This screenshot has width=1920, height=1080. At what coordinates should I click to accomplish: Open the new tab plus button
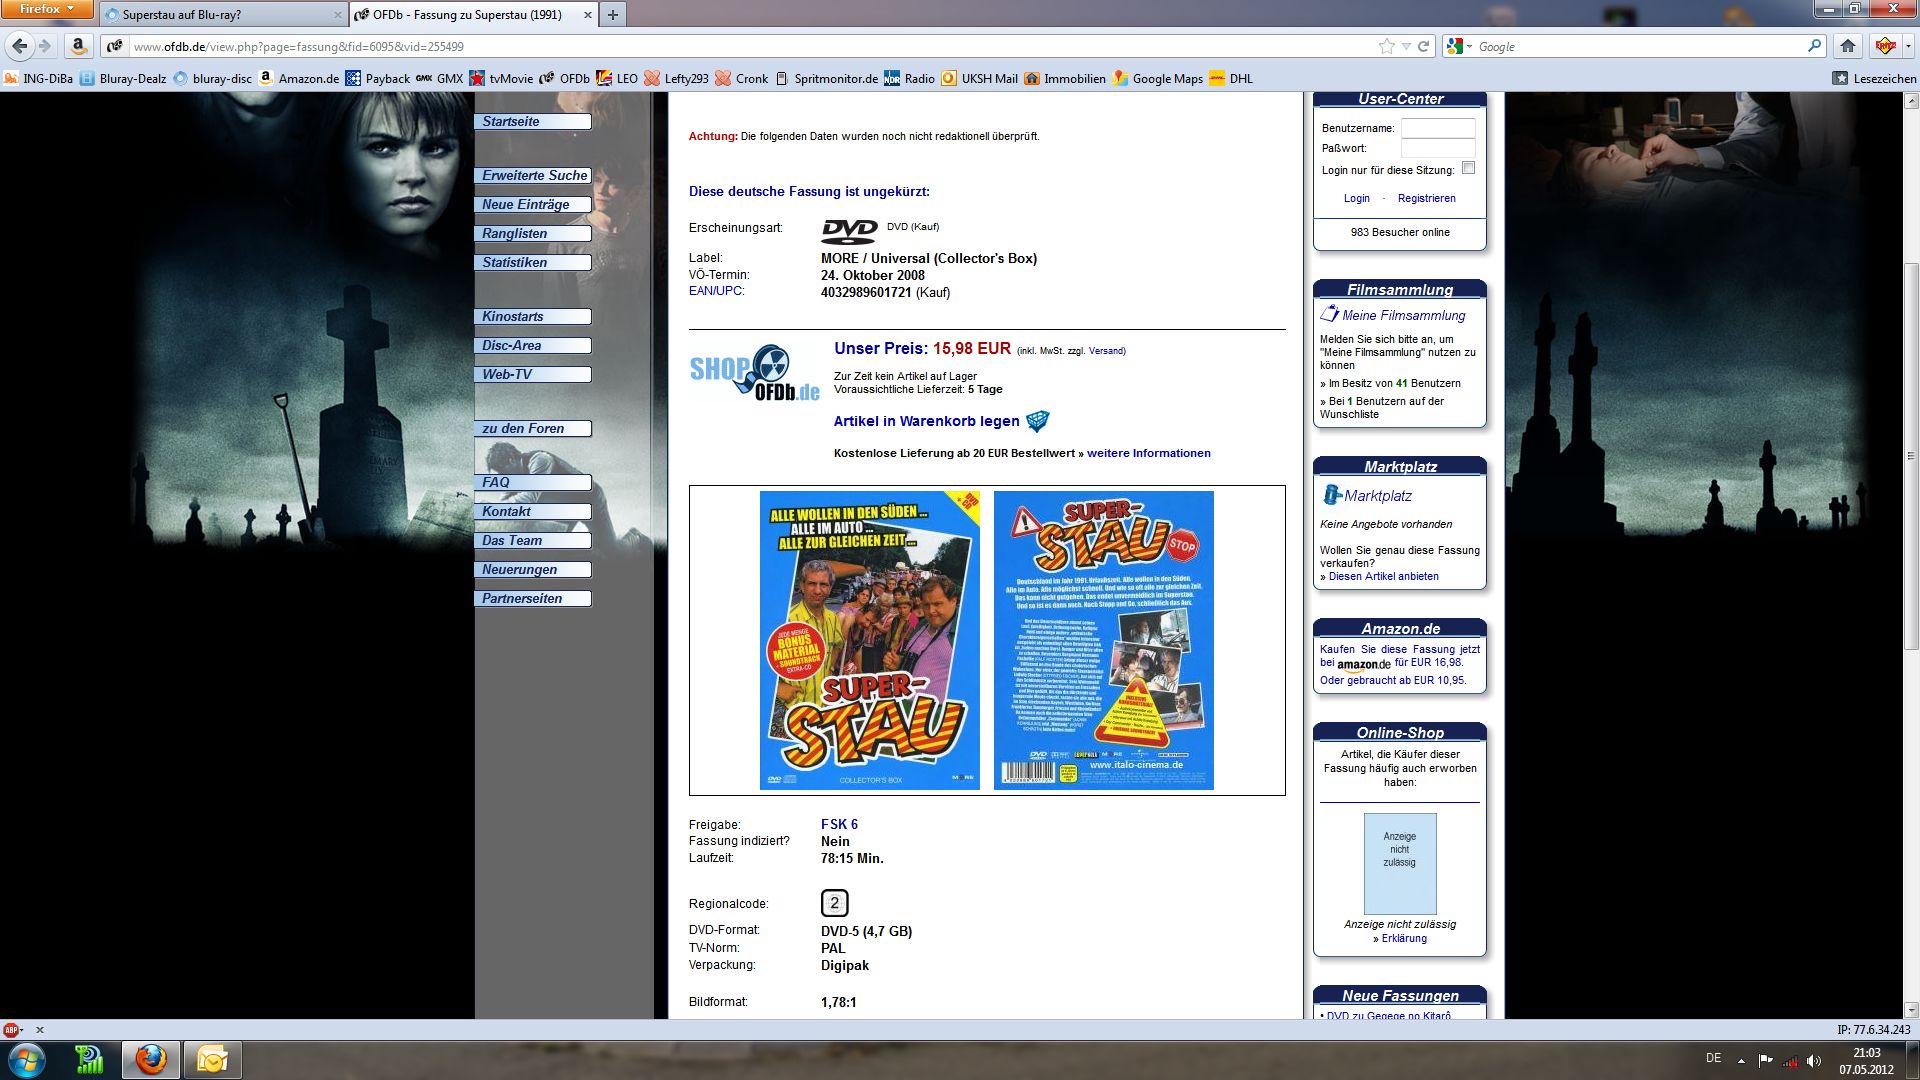coord(613,15)
